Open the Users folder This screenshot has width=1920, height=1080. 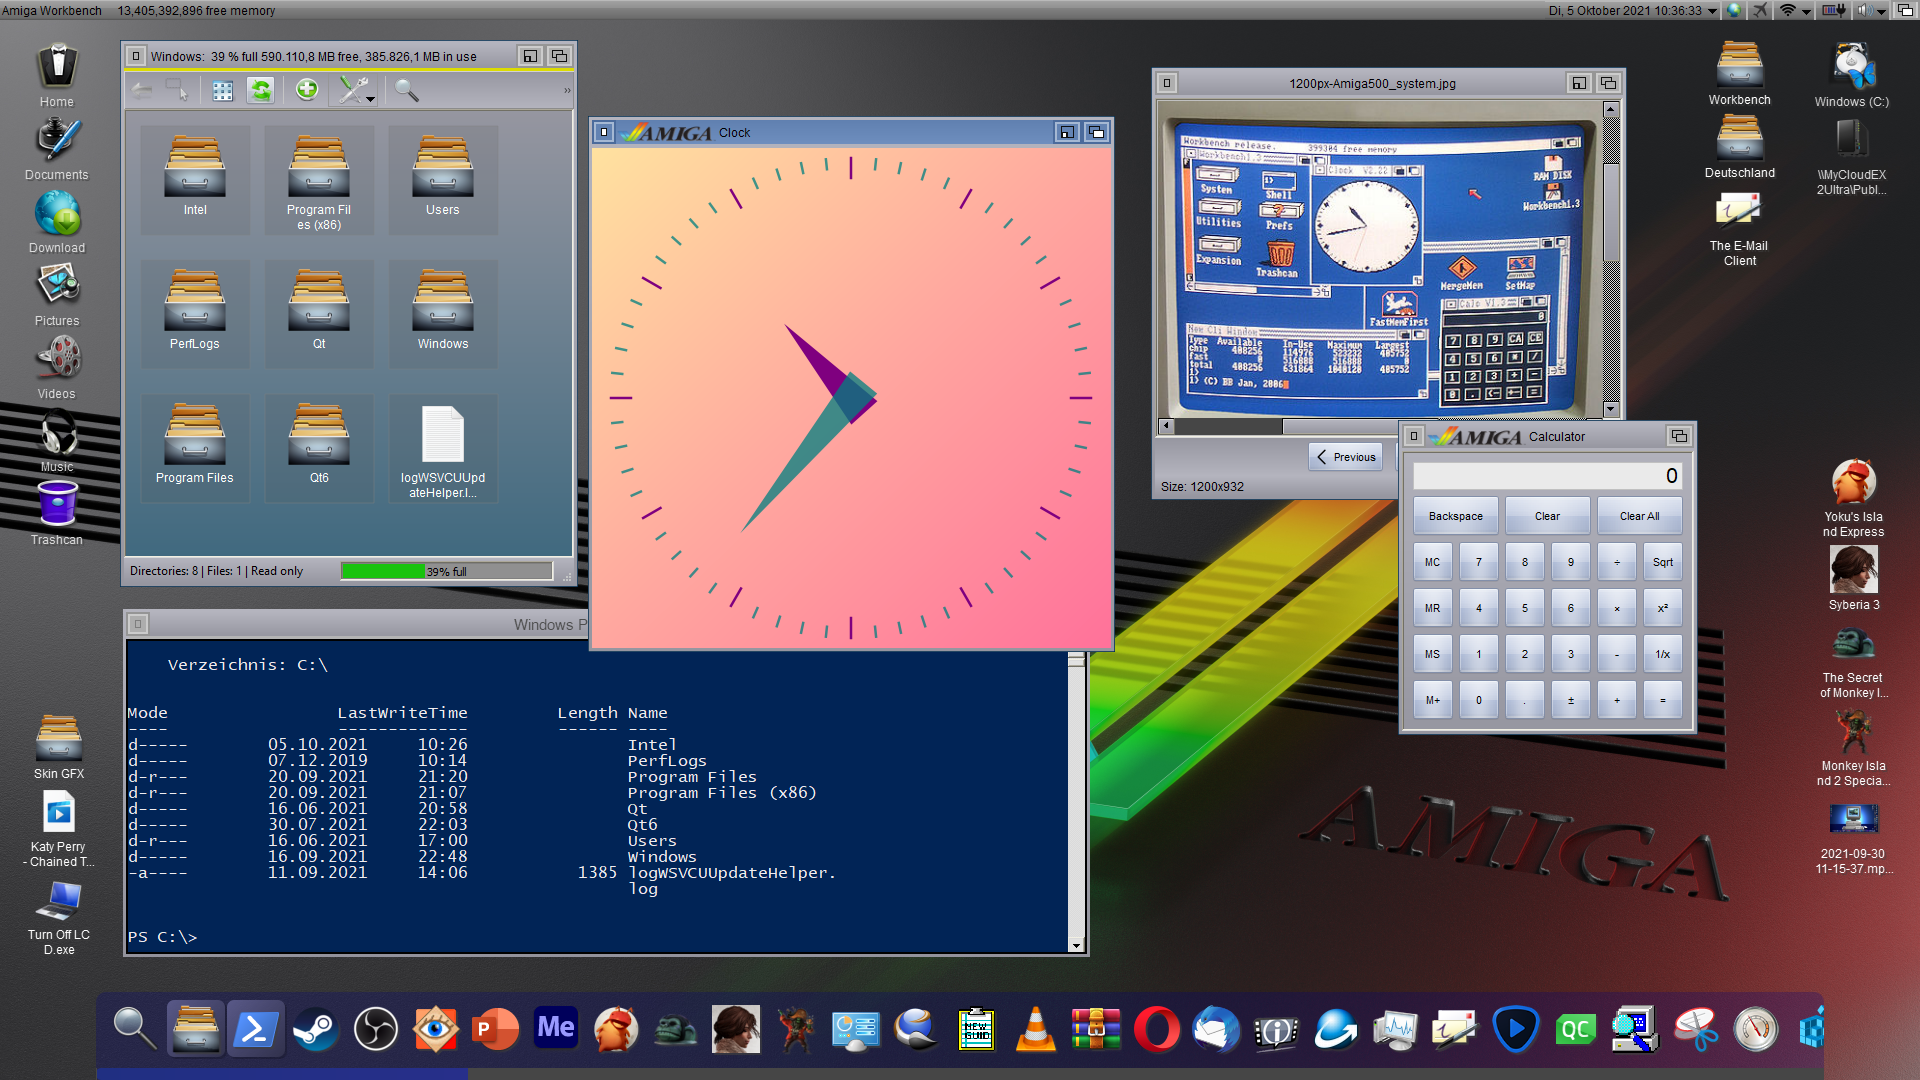click(x=442, y=178)
